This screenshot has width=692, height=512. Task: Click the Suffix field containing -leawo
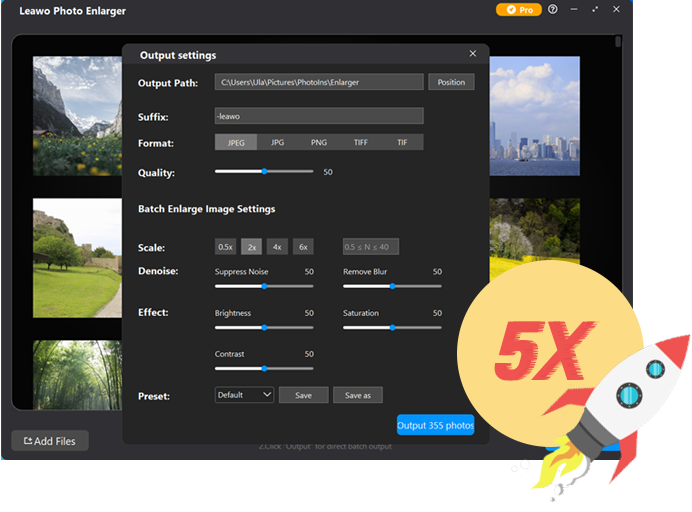coord(319,116)
